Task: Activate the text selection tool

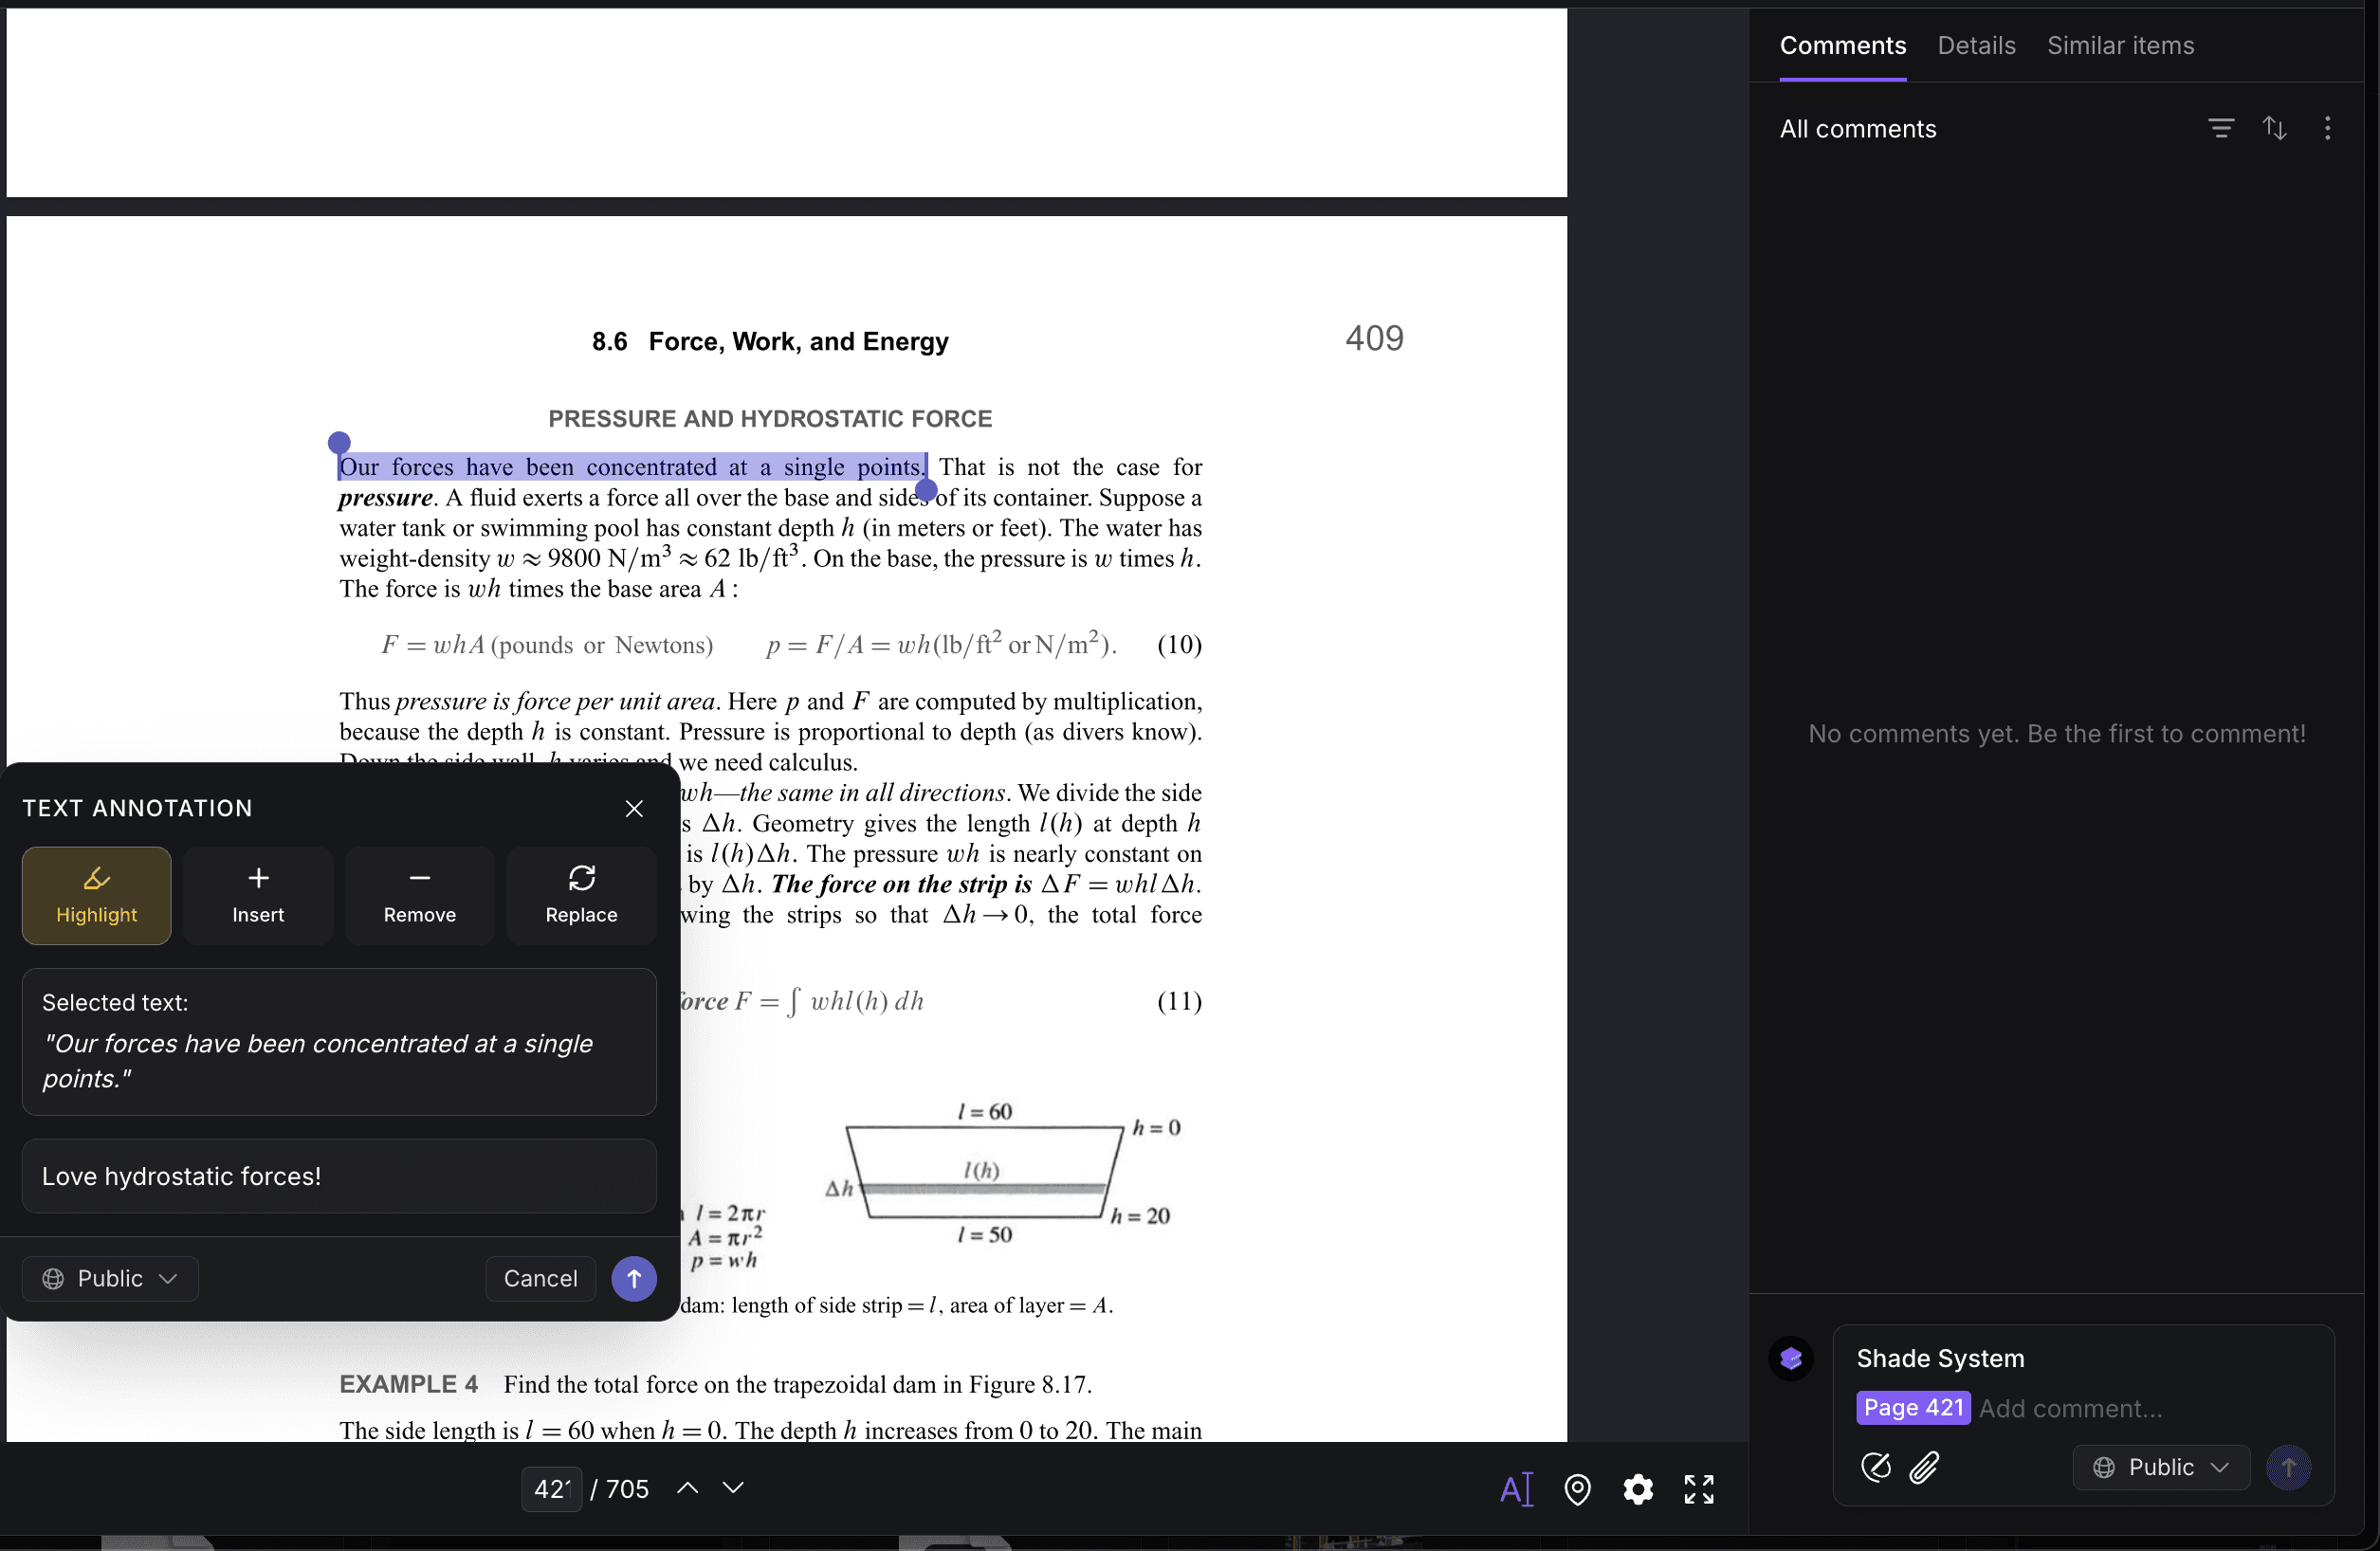Action: pyautogui.click(x=1516, y=1489)
